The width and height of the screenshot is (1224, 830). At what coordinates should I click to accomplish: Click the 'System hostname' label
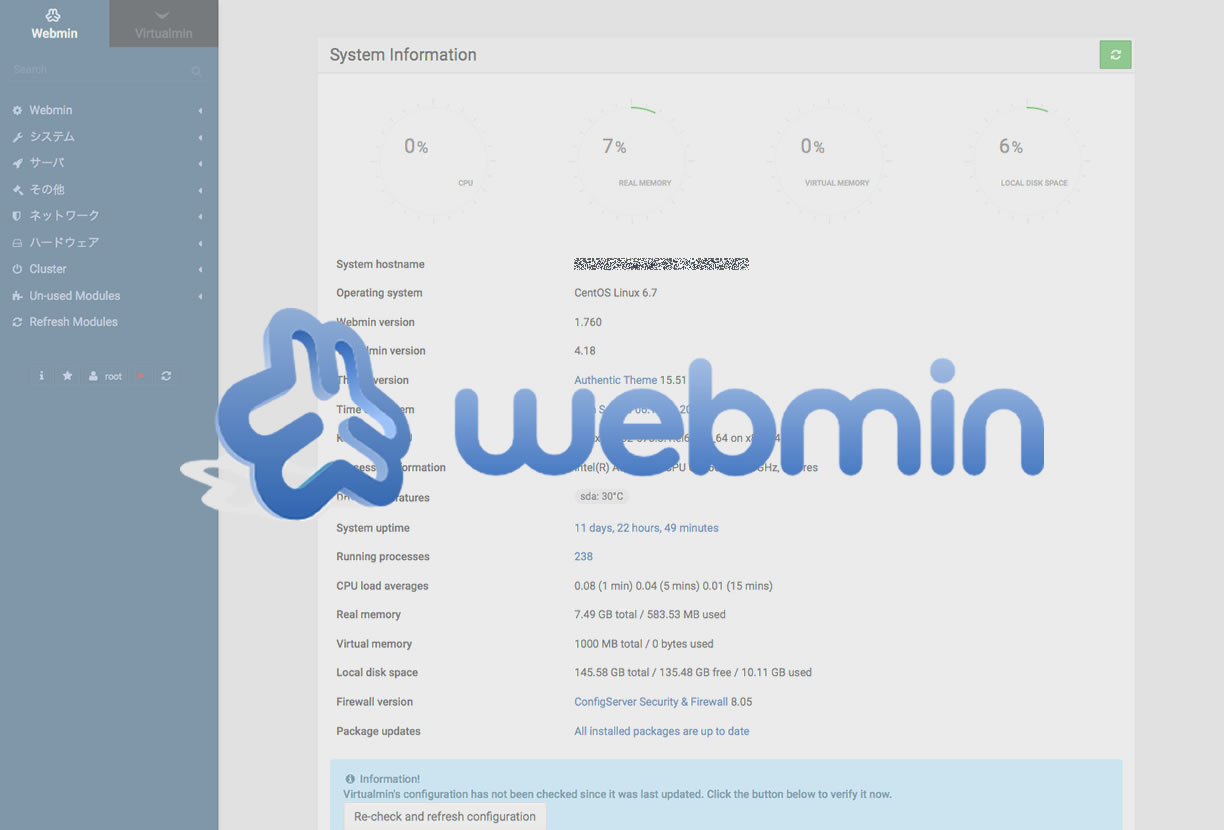(x=380, y=264)
